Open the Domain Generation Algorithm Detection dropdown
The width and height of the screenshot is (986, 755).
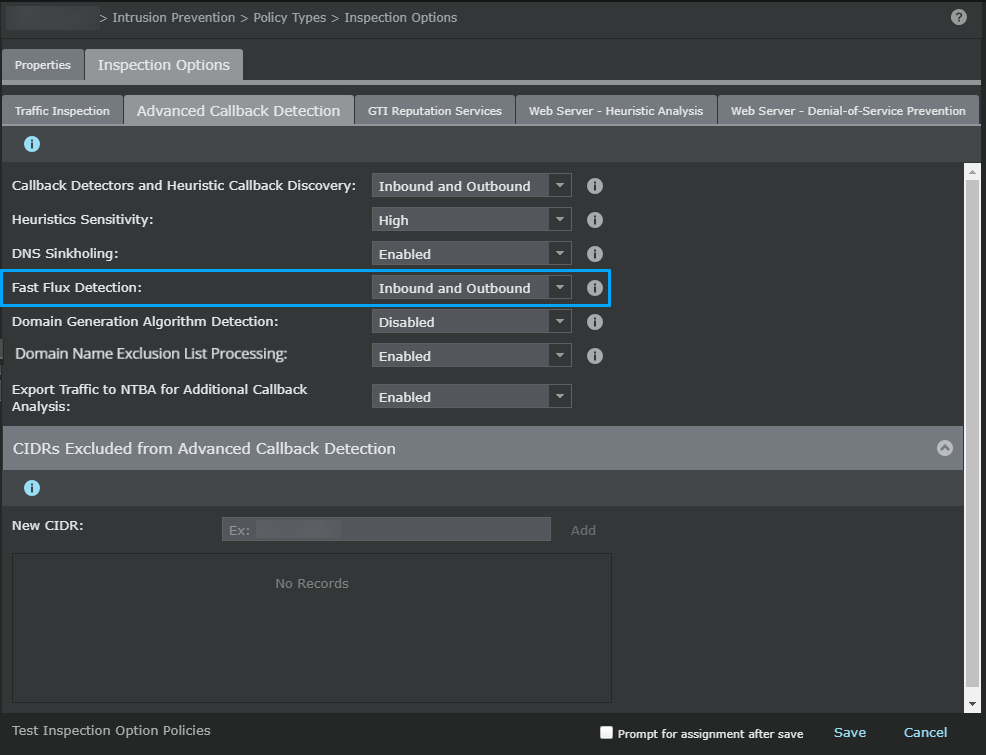click(x=472, y=321)
